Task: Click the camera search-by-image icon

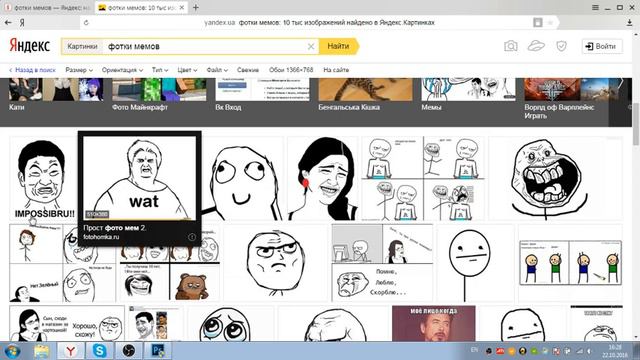Action: pyautogui.click(x=511, y=46)
